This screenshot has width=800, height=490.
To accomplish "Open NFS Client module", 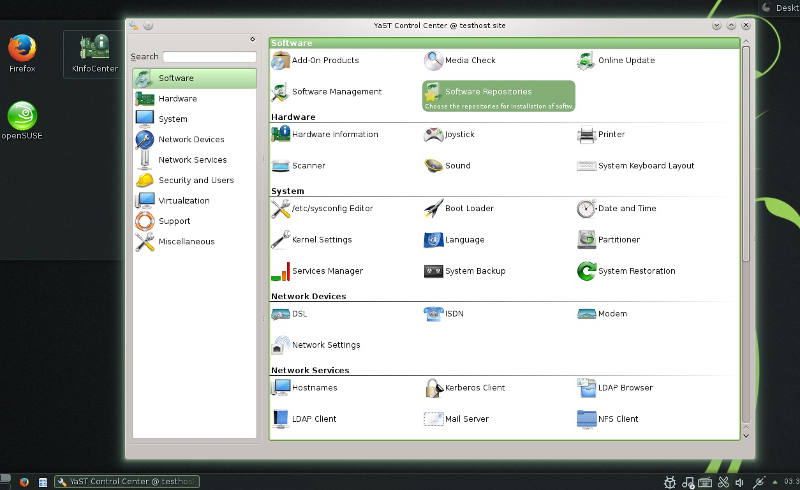I will click(x=608, y=419).
